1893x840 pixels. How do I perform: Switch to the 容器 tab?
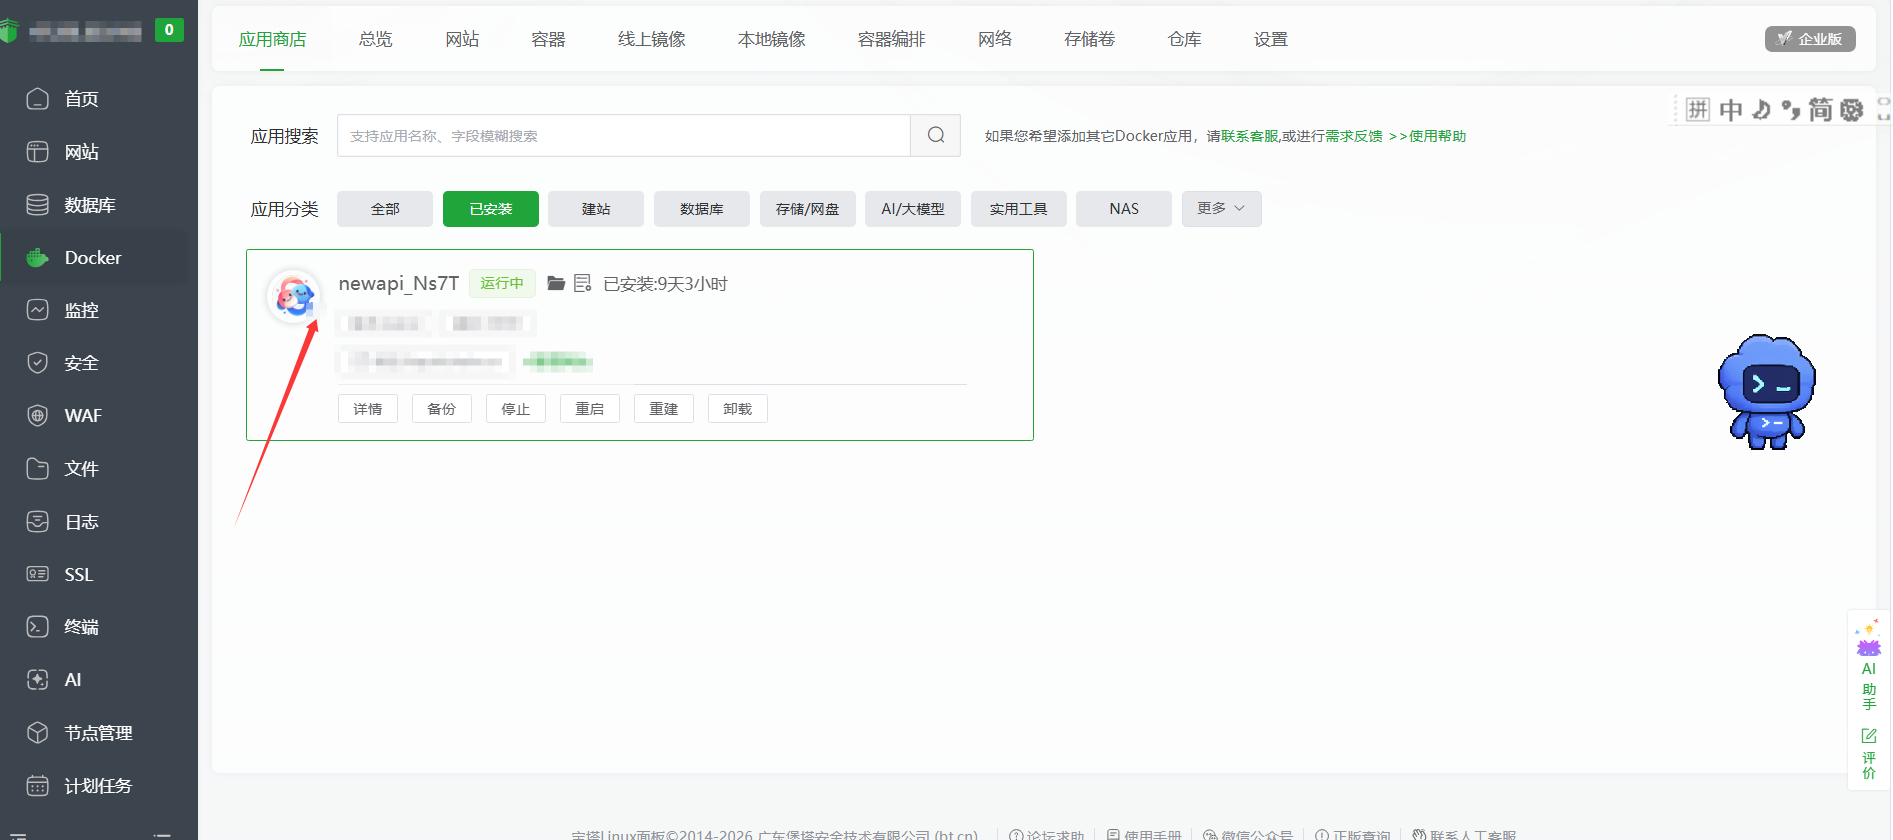tap(548, 39)
